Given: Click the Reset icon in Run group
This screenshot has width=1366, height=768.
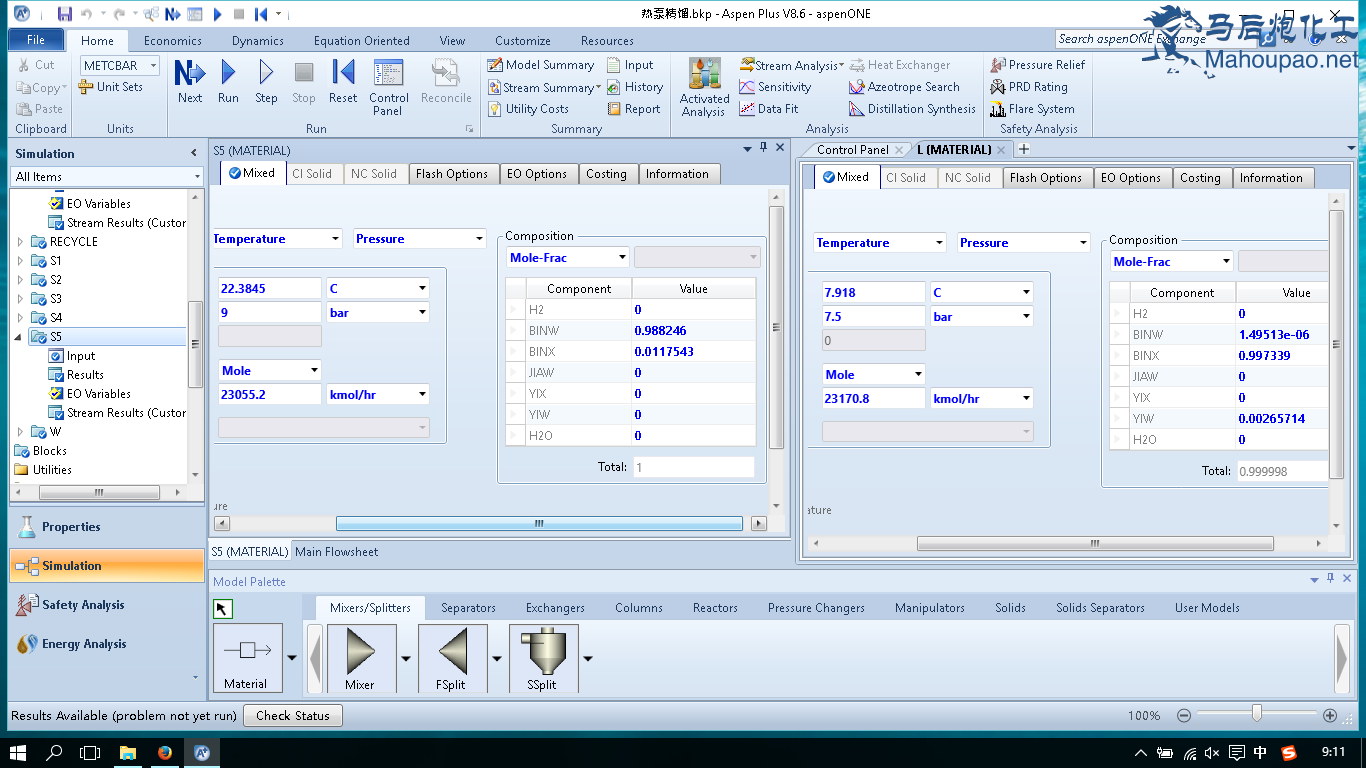Looking at the screenshot, I should click(343, 82).
